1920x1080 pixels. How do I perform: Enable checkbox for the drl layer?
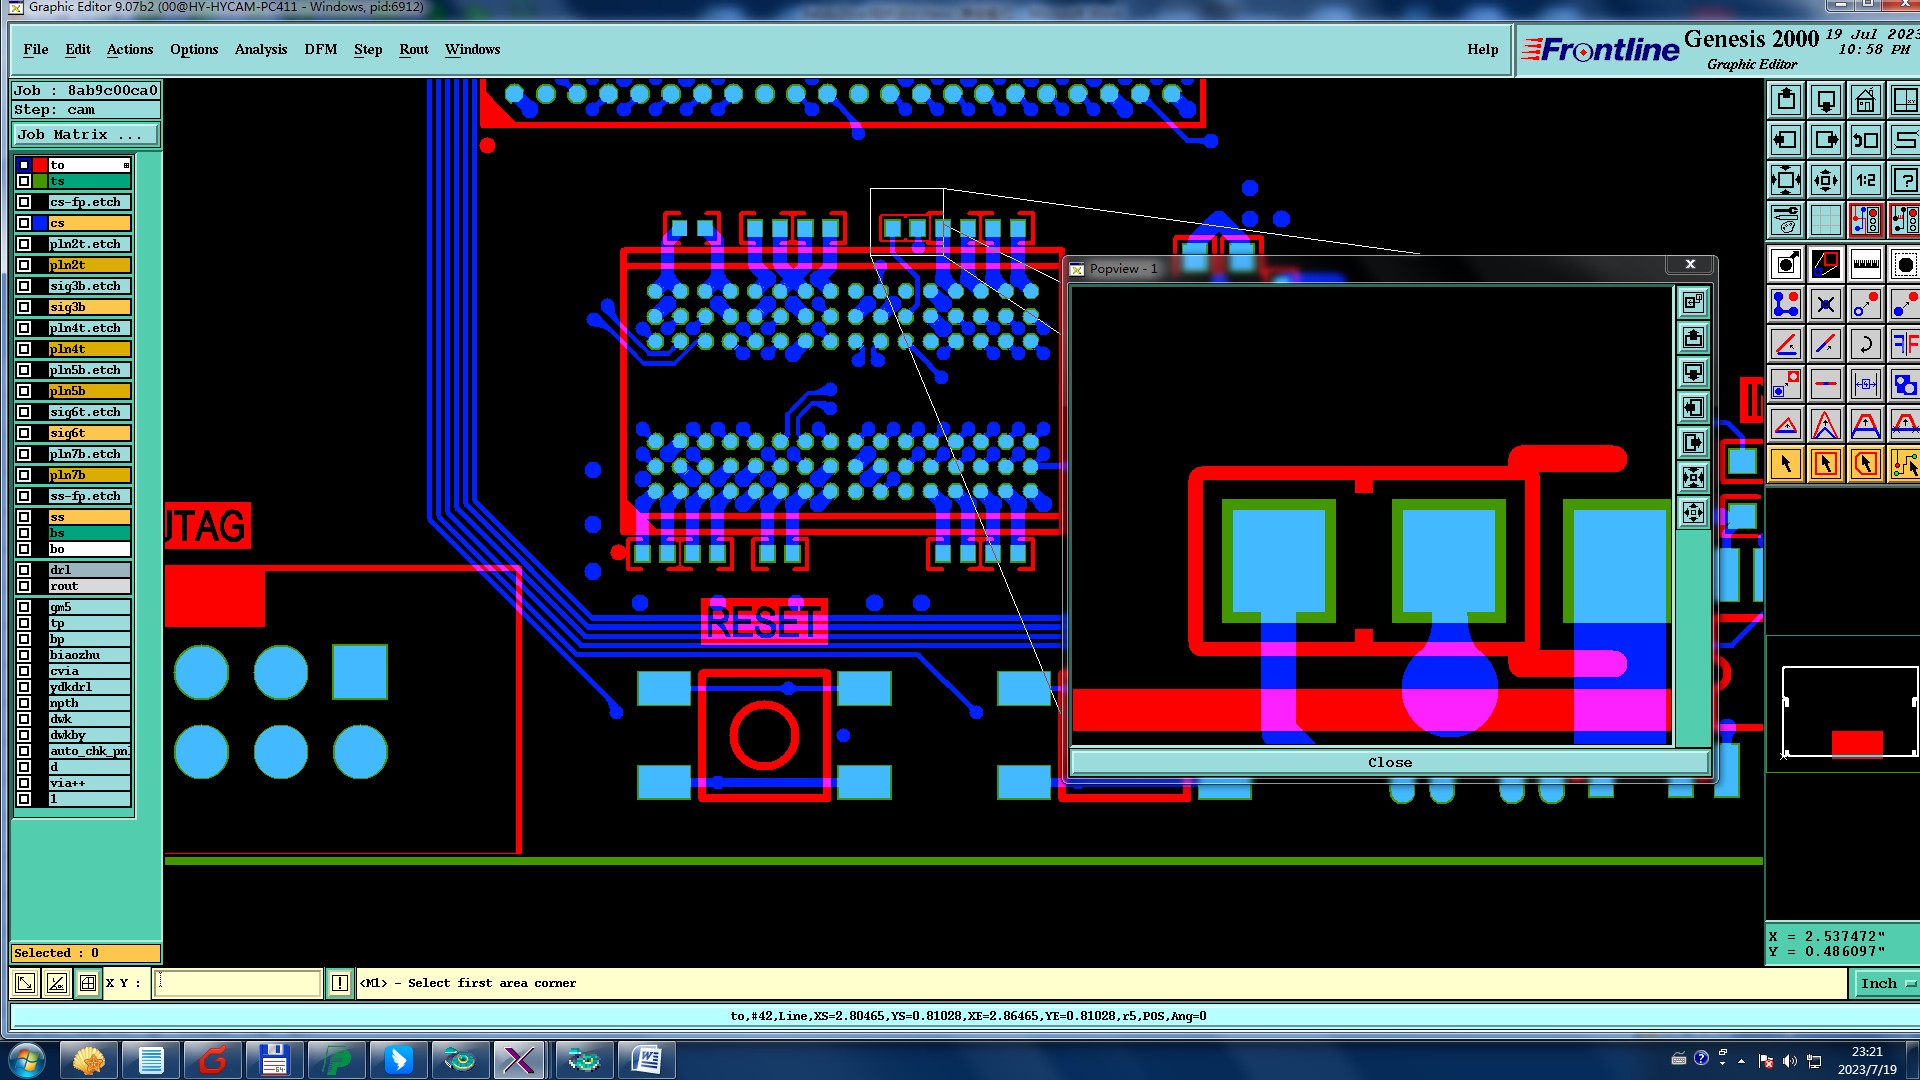point(24,570)
